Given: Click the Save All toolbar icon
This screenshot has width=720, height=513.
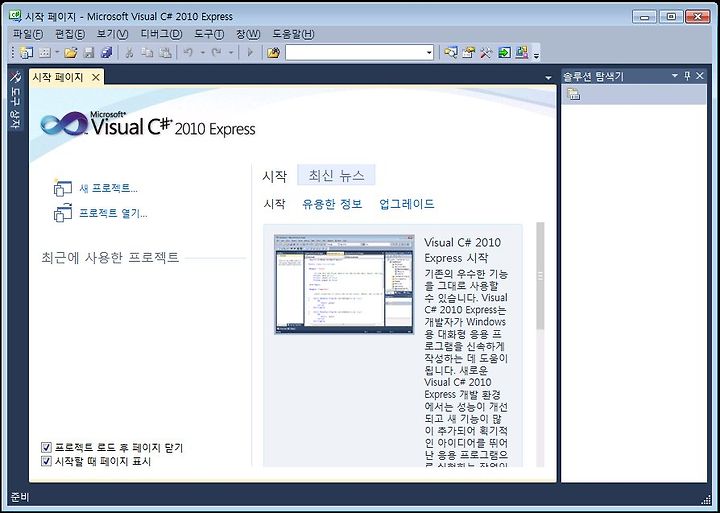Looking at the screenshot, I should 107,53.
